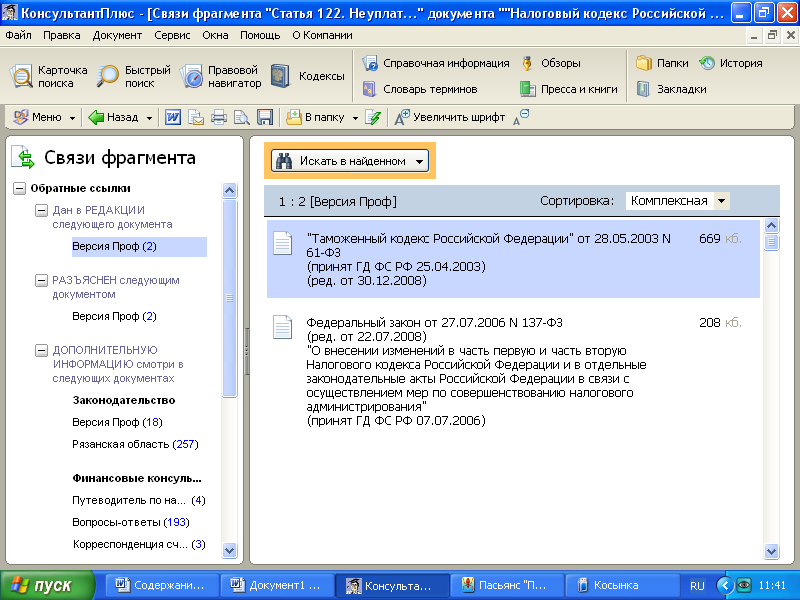This screenshot has height=600, width=800.
Task: Click Увеличить шрифт to enlarge font
Action: pyautogui.click(x=449, y=117)
